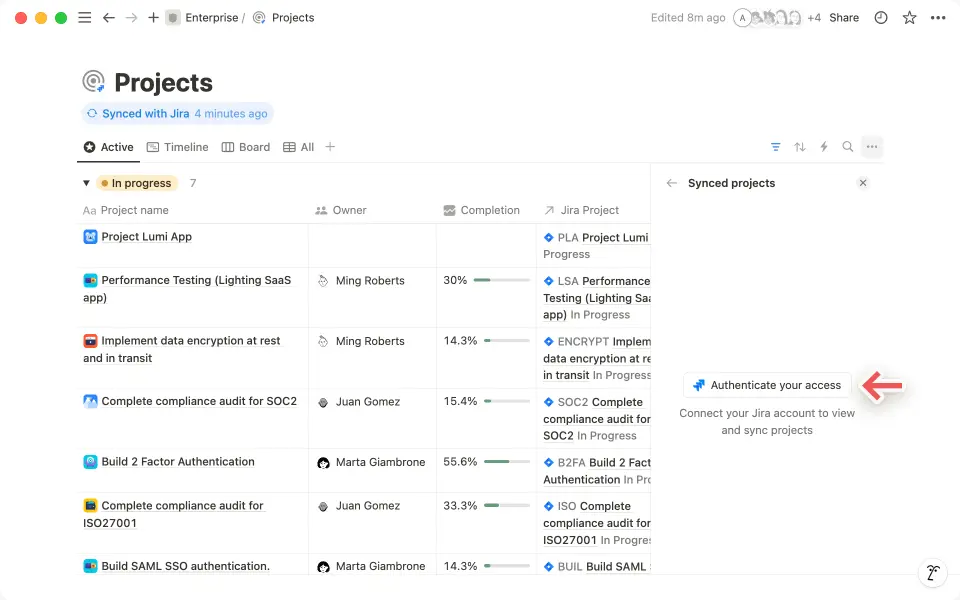Switch to the Board view
960x600 pixels.
click(x=245, y=146)
